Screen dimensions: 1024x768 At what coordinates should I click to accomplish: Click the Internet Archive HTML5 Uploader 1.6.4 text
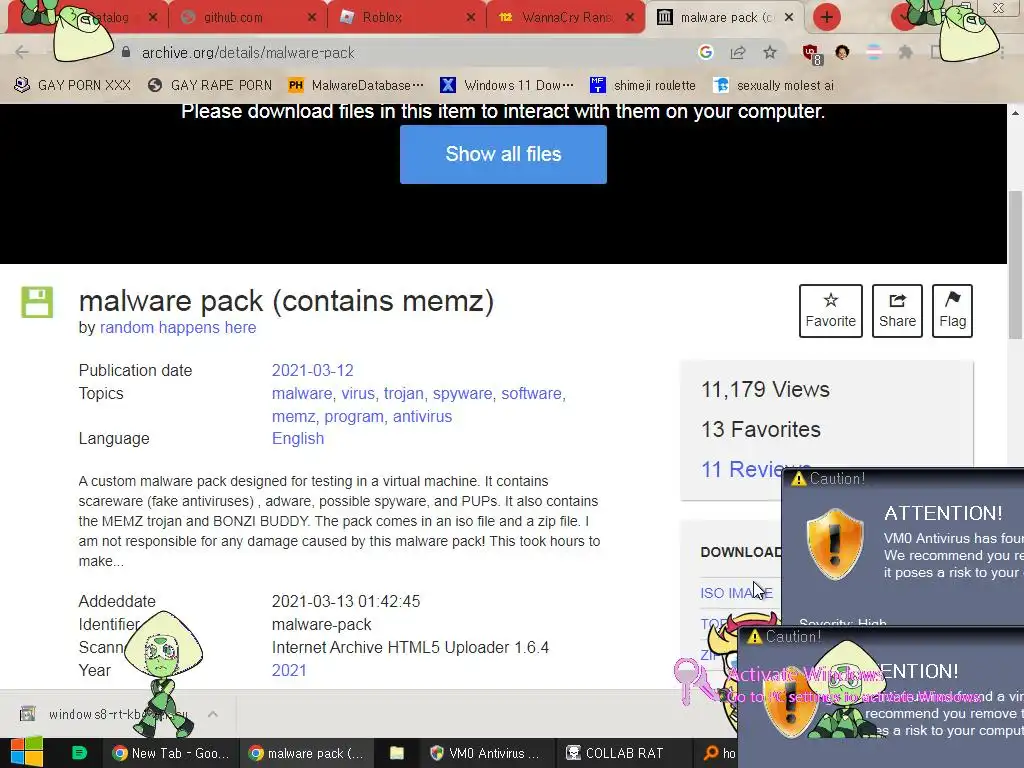(410, 647)
